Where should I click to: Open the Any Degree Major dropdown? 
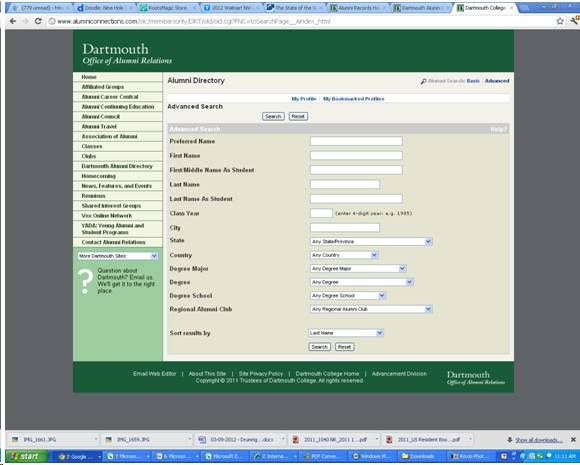point(358,269)
